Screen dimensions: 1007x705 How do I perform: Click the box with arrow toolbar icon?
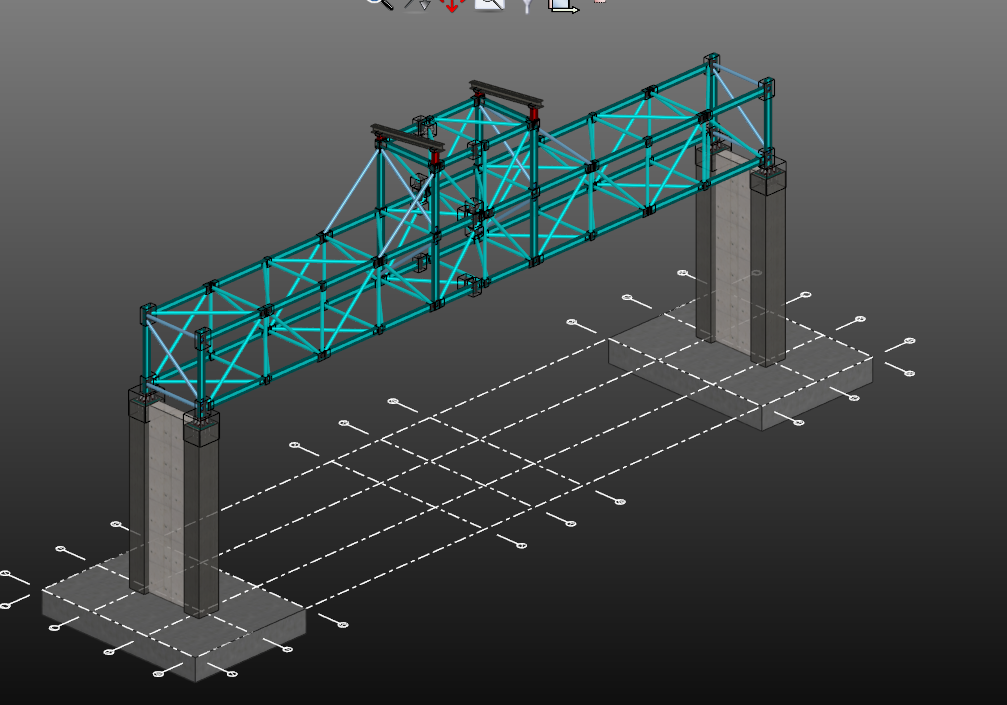[x=563, y=4]
